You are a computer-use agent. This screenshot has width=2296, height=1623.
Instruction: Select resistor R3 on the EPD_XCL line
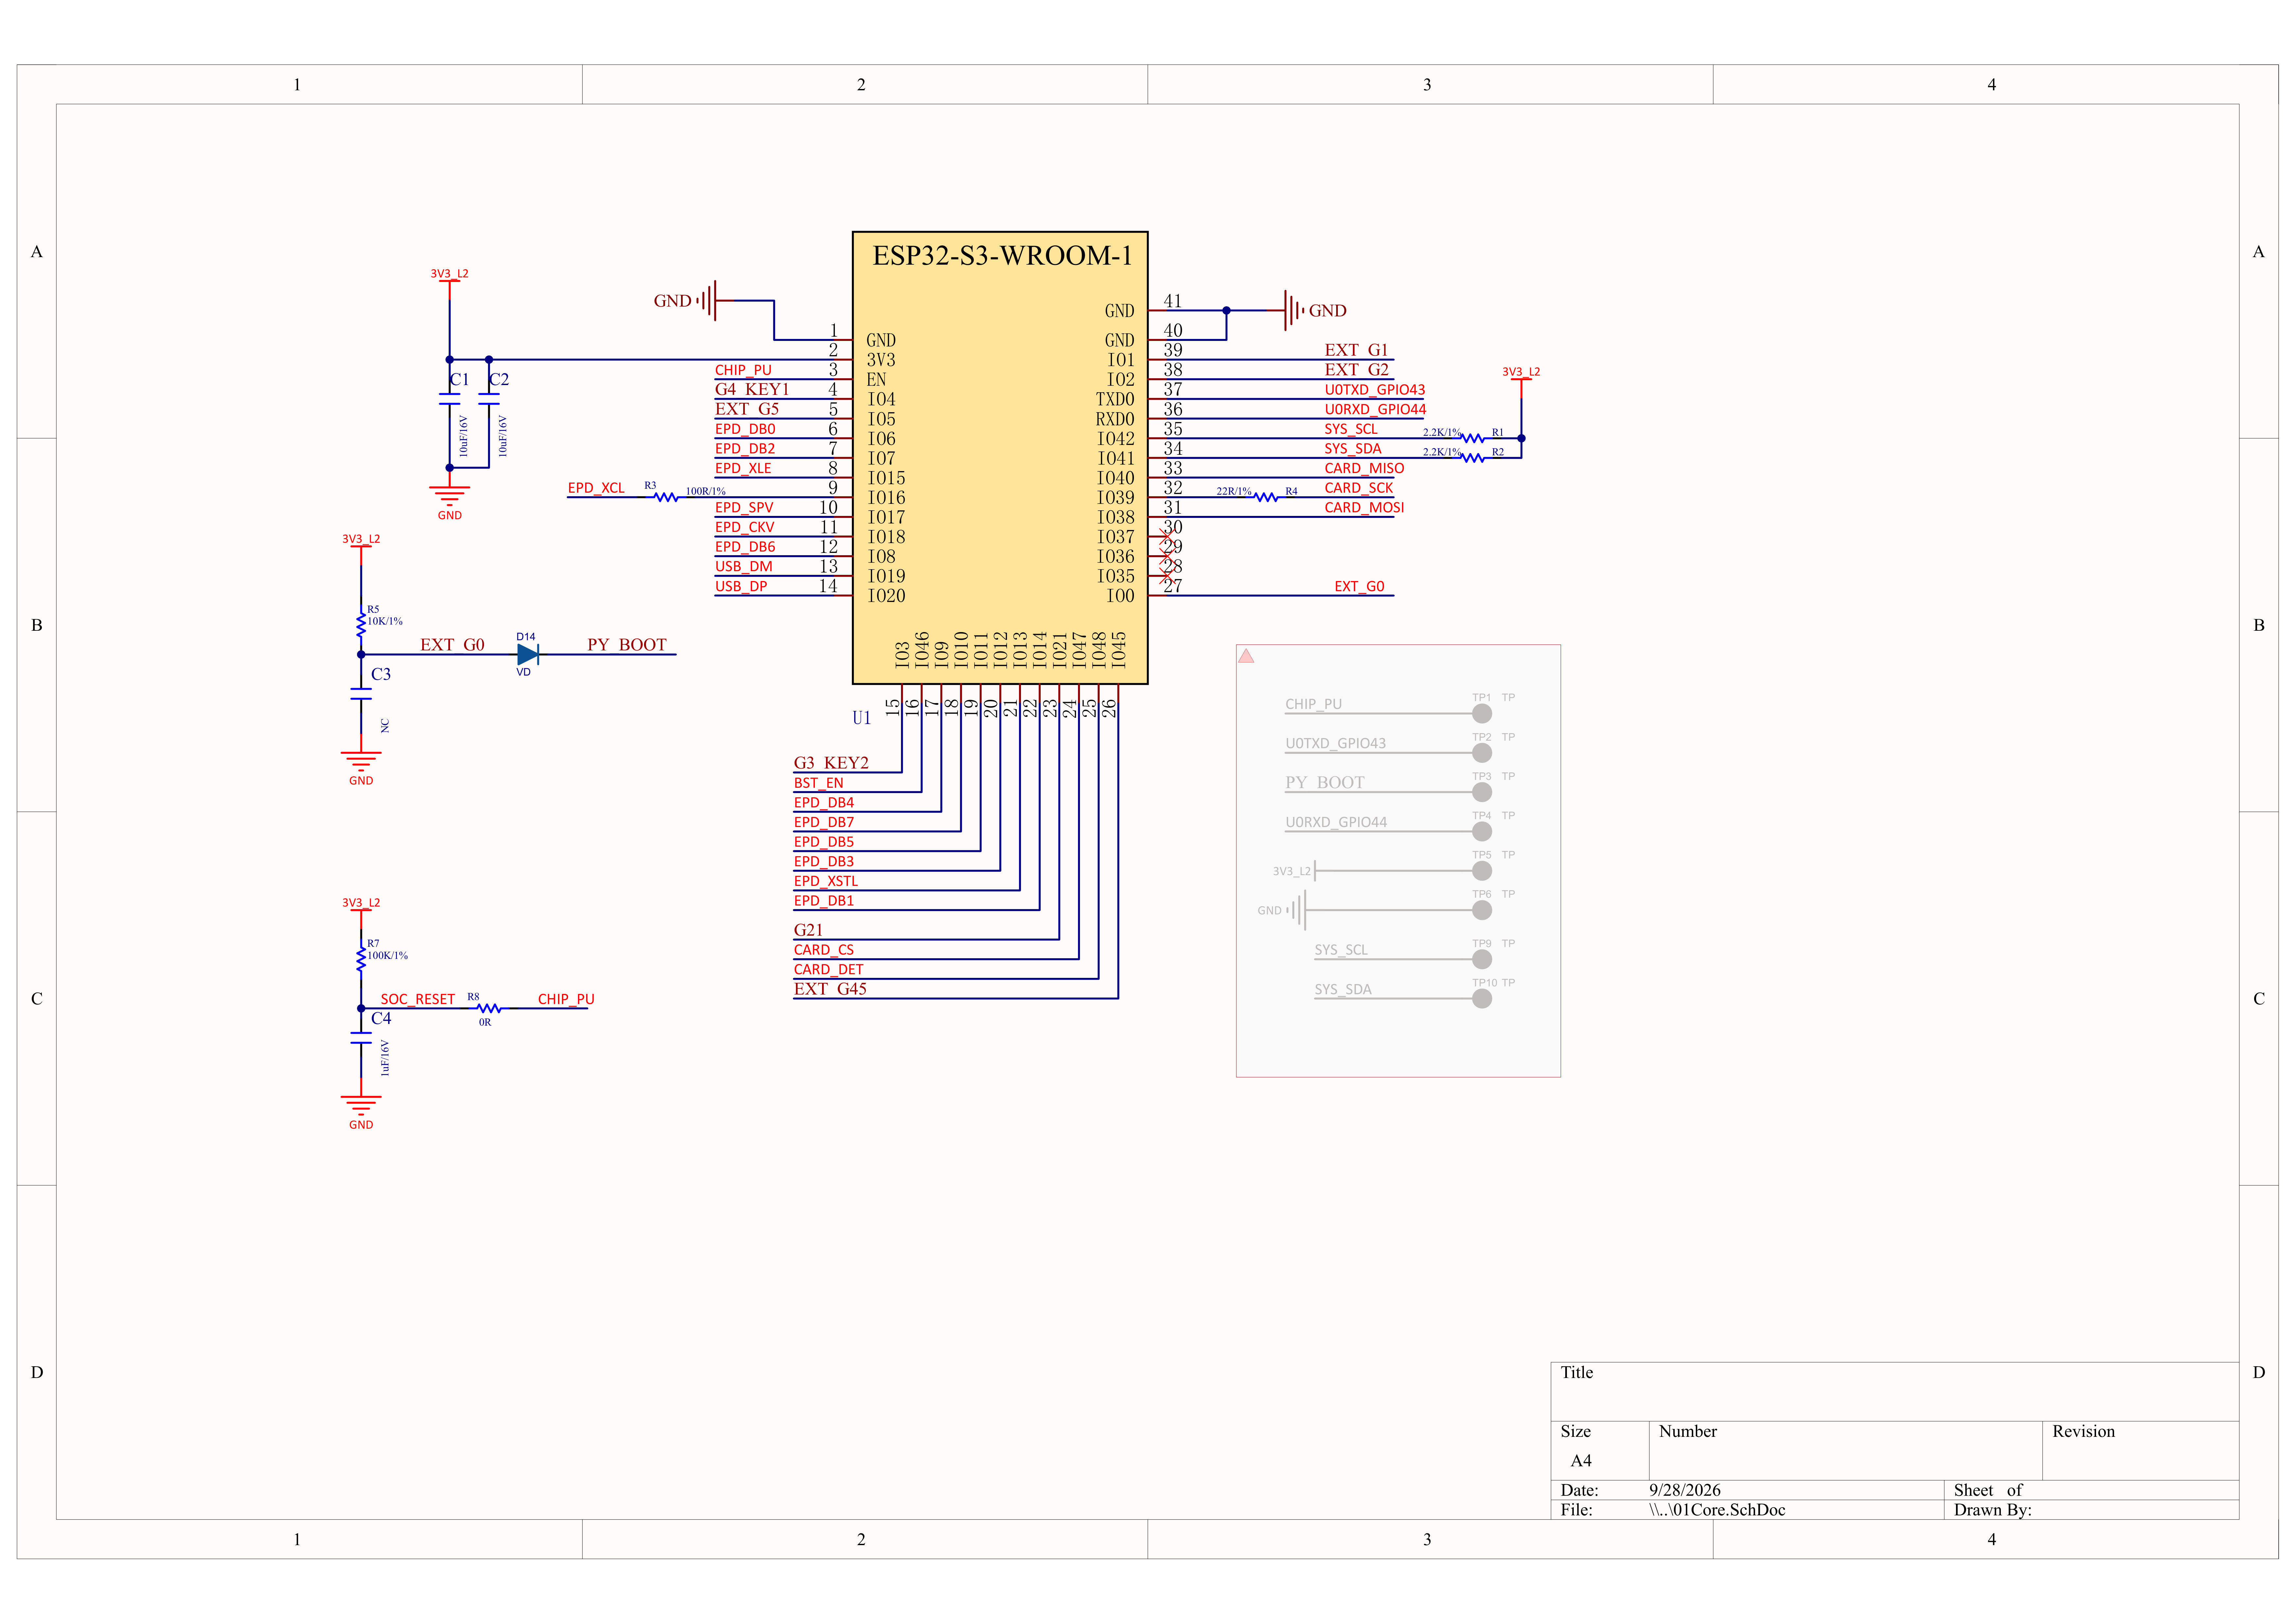666,497
